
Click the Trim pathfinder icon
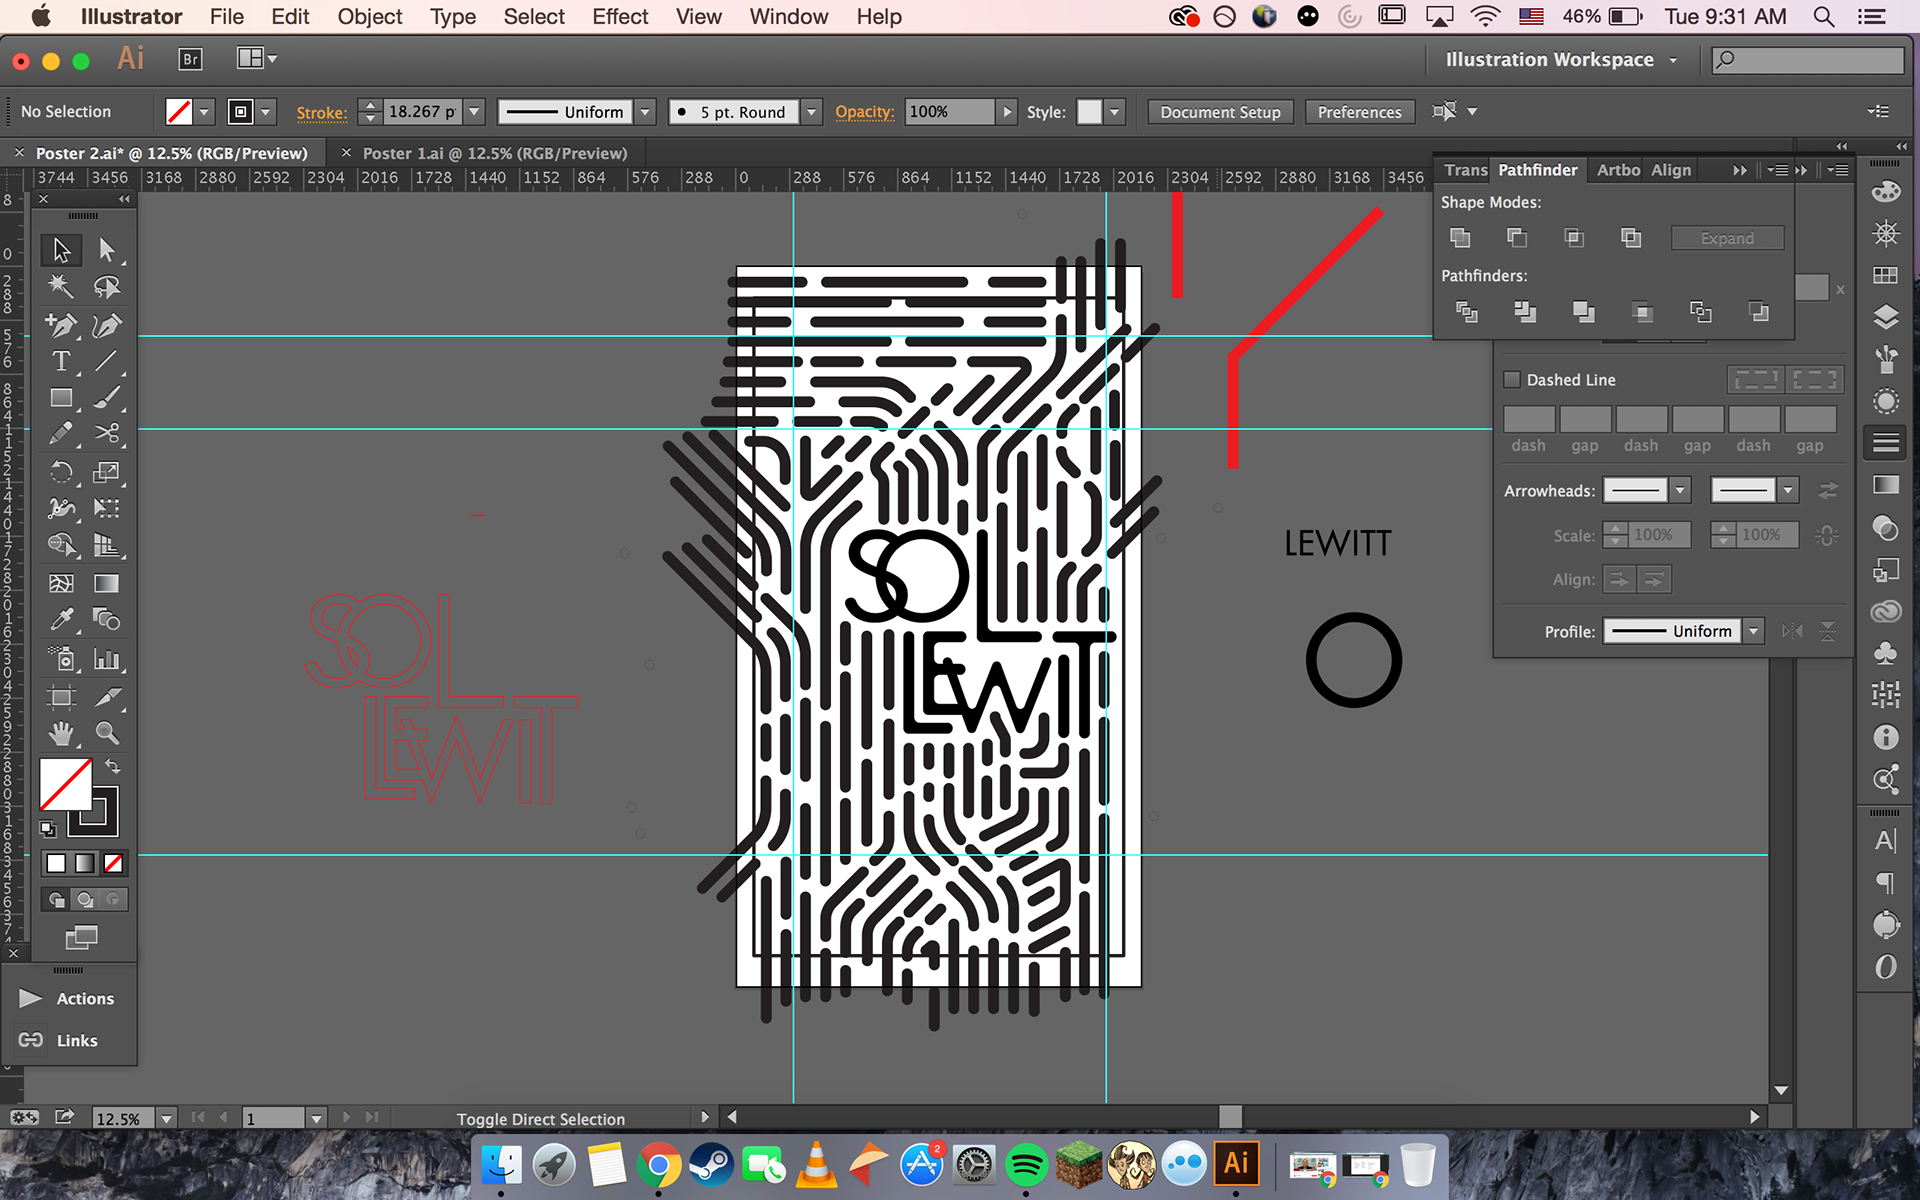coord(1525,312)
